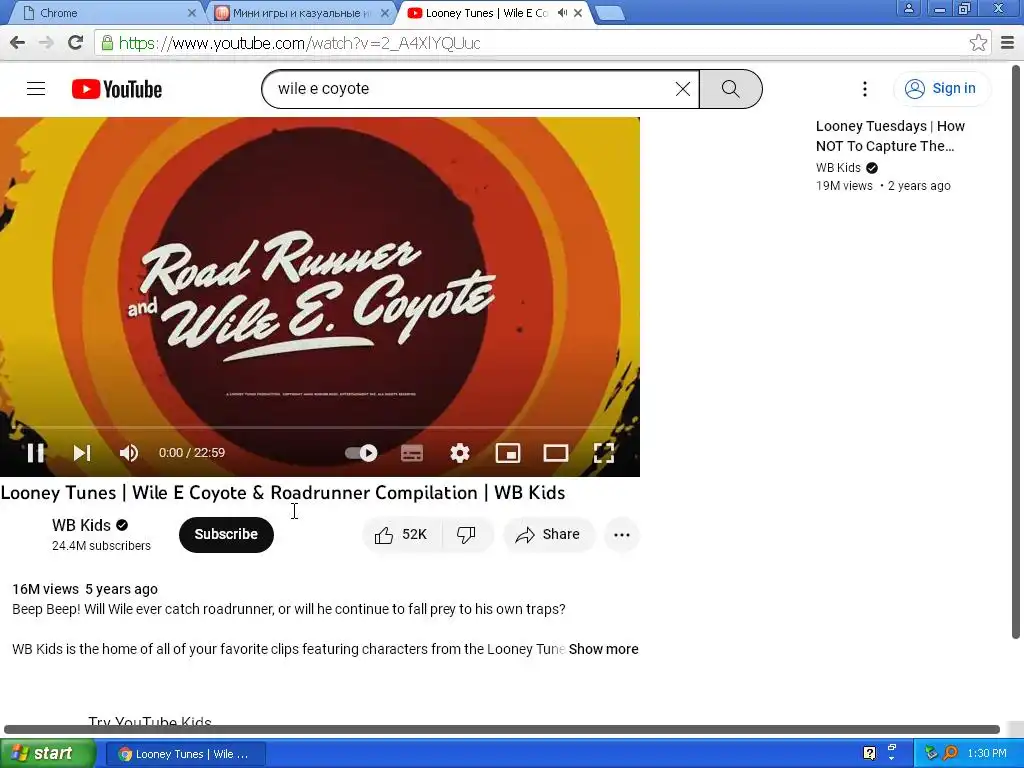Click the vertical page scrollbar
Screen dimensions: 1024x768
(1016, 352)
